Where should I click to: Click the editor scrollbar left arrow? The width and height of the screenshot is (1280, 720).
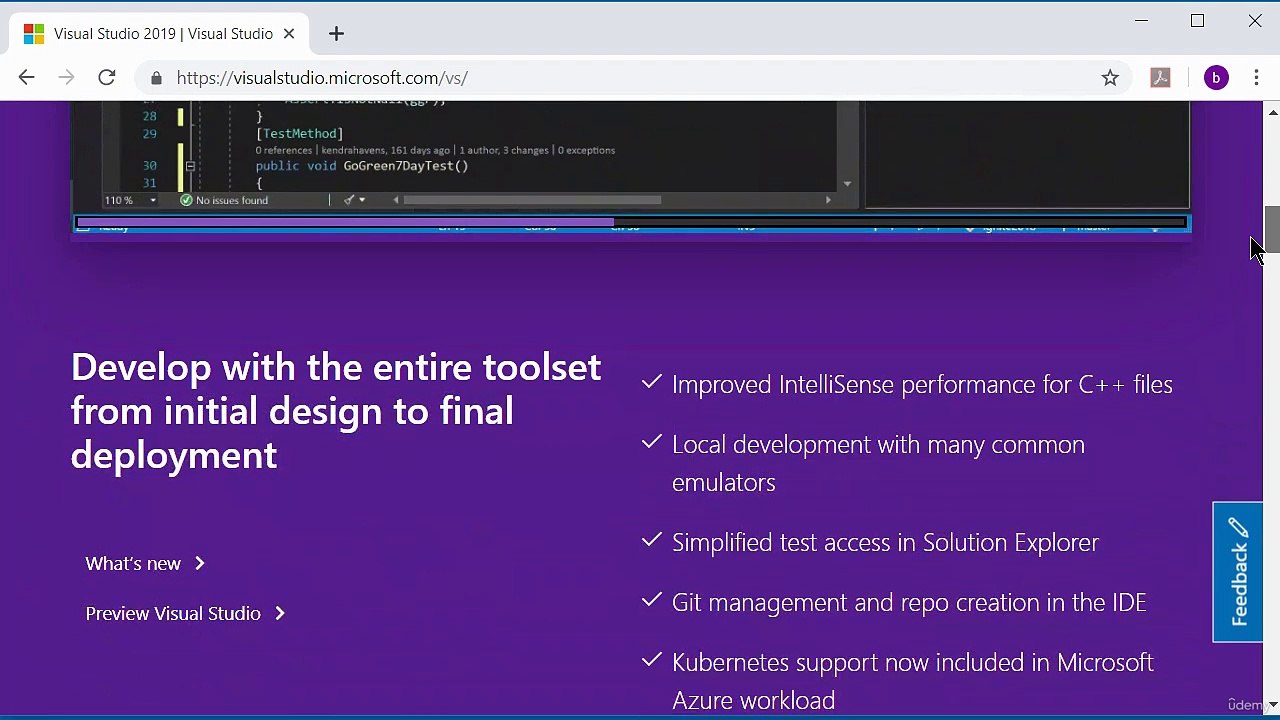(x=396, y=200)
